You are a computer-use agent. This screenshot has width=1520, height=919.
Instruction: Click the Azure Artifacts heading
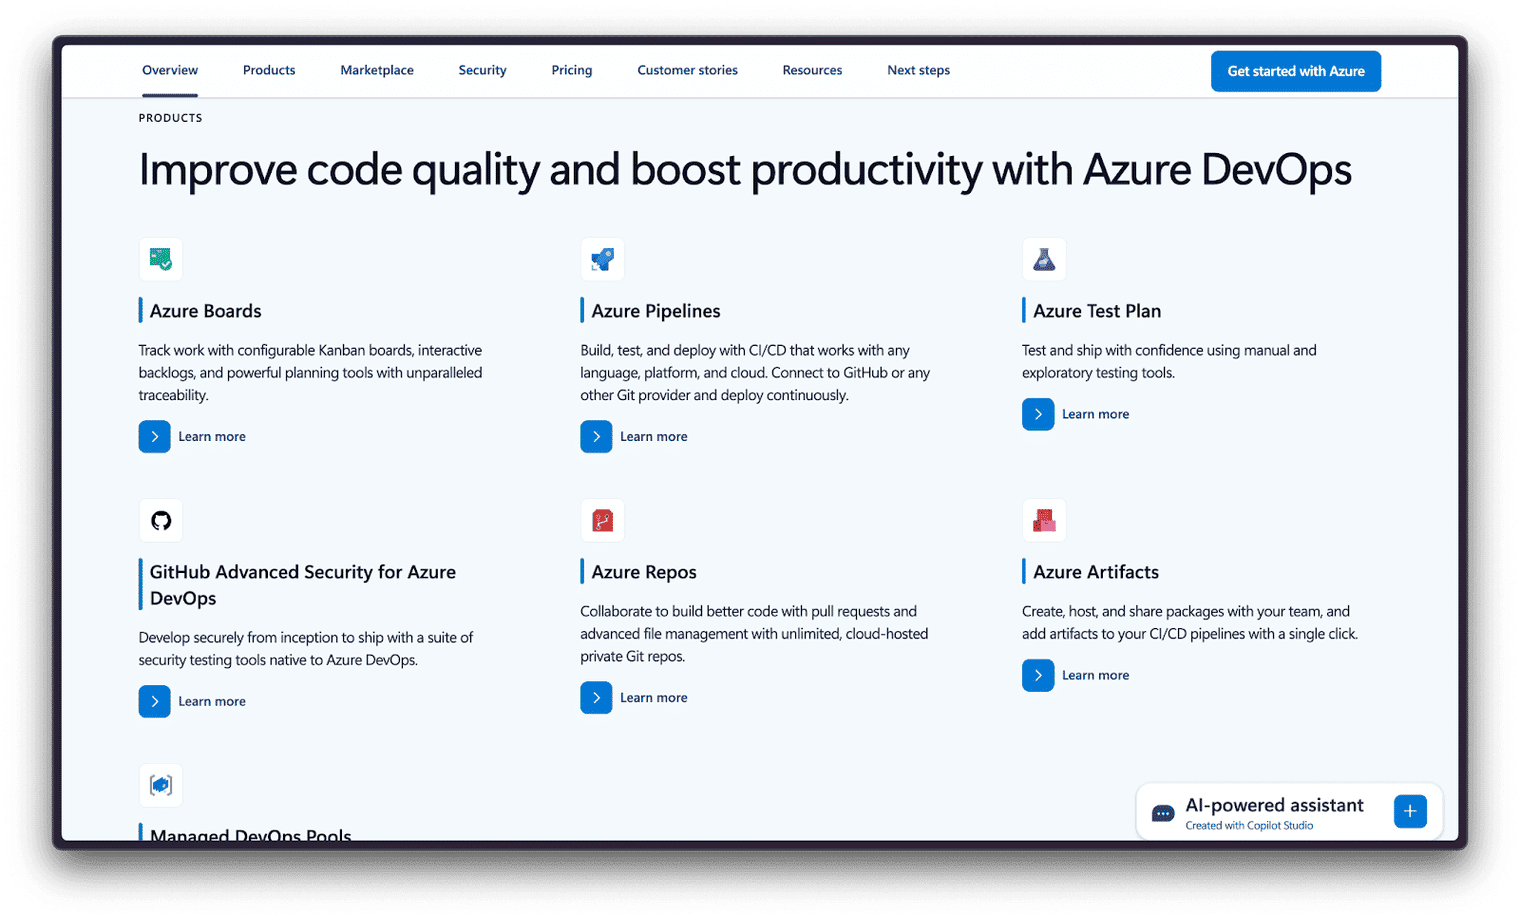1096,572
